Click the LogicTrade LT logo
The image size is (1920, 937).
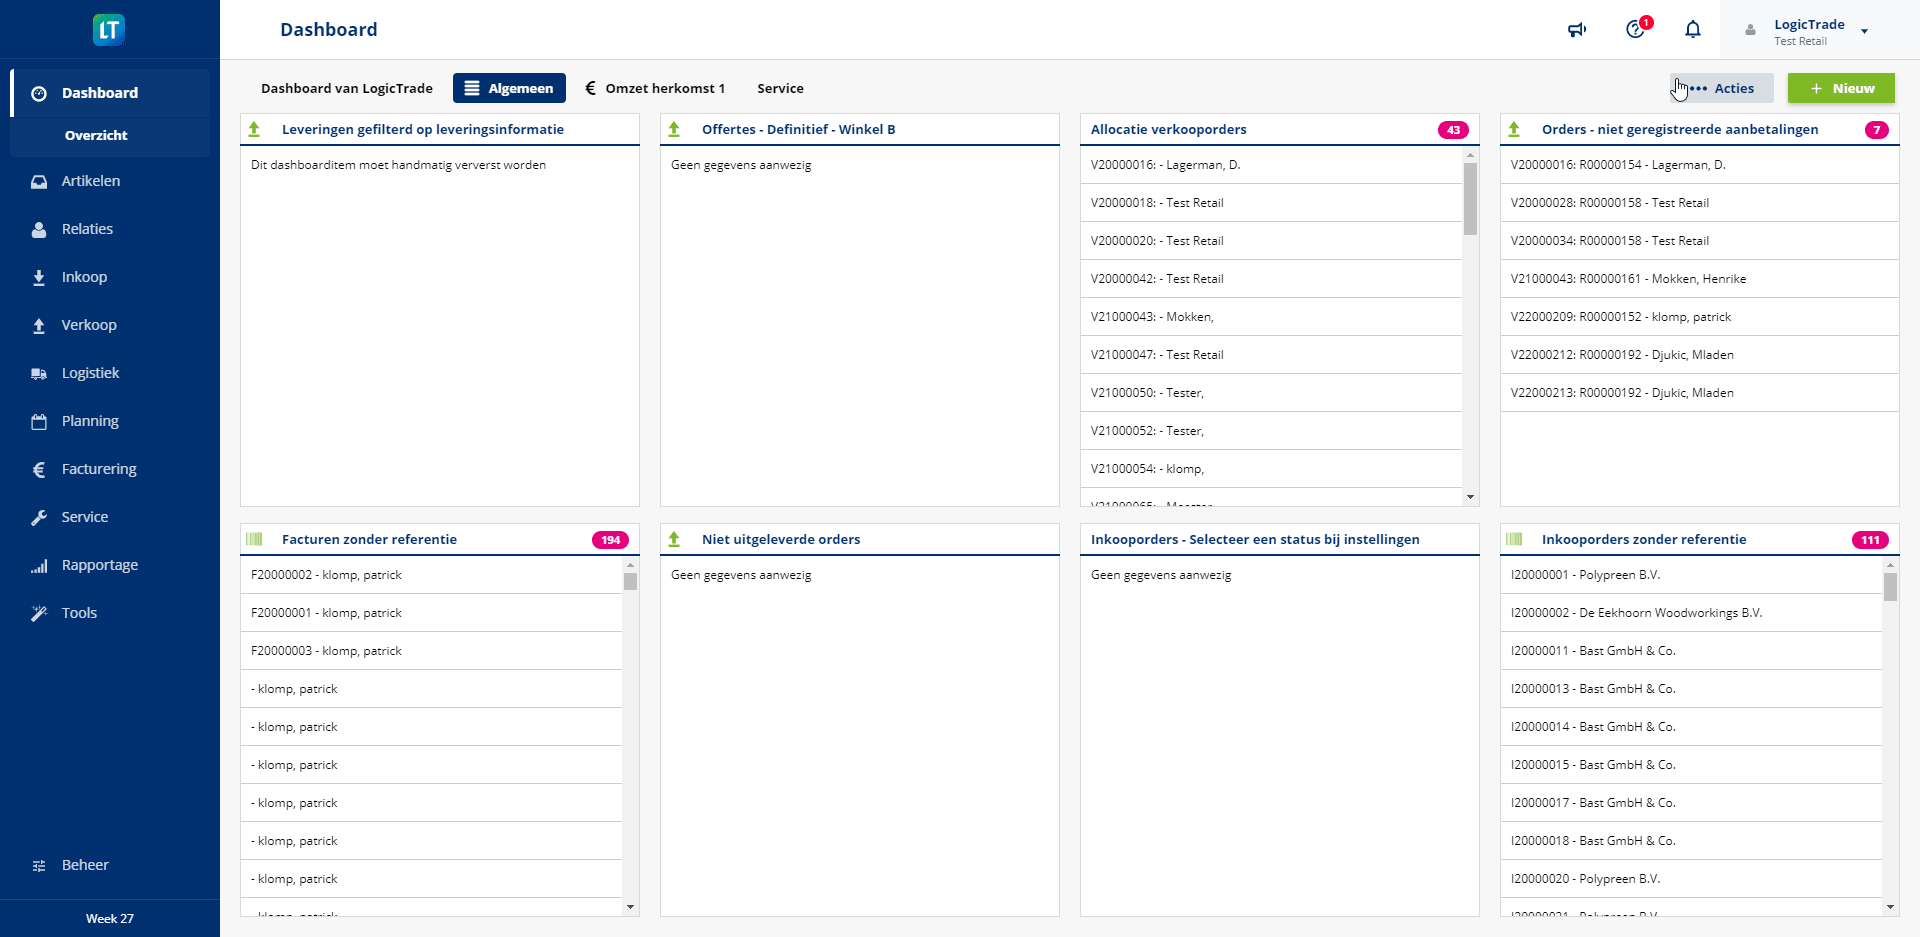pos(109,30)
